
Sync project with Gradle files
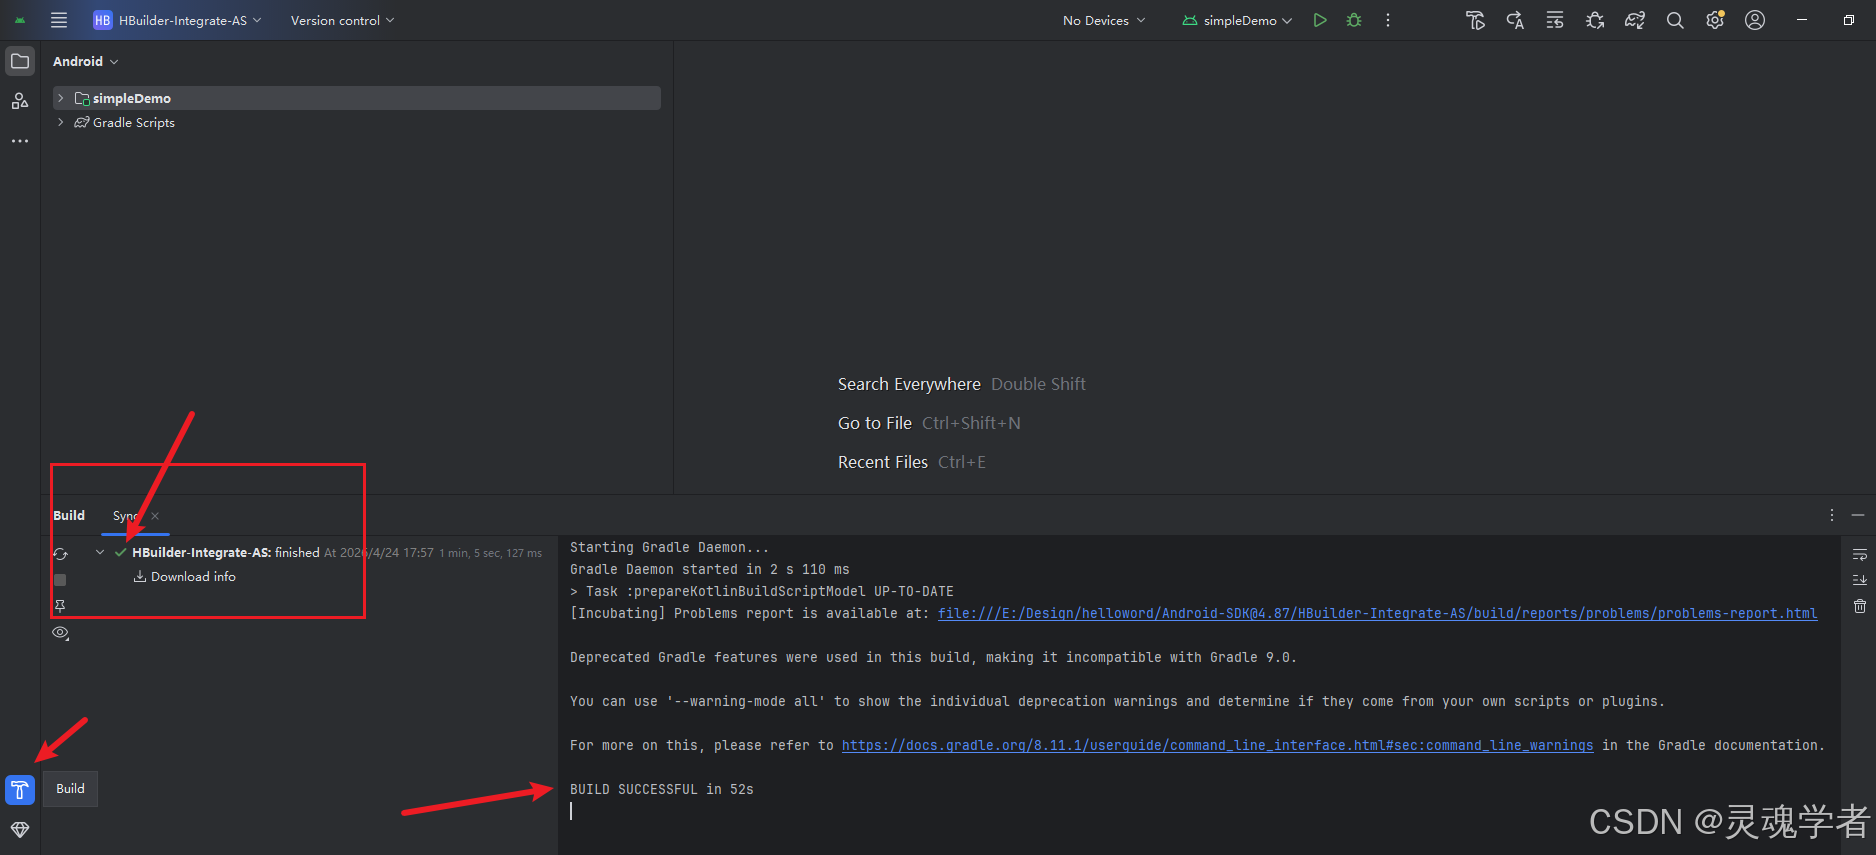tap(1635, 20)
